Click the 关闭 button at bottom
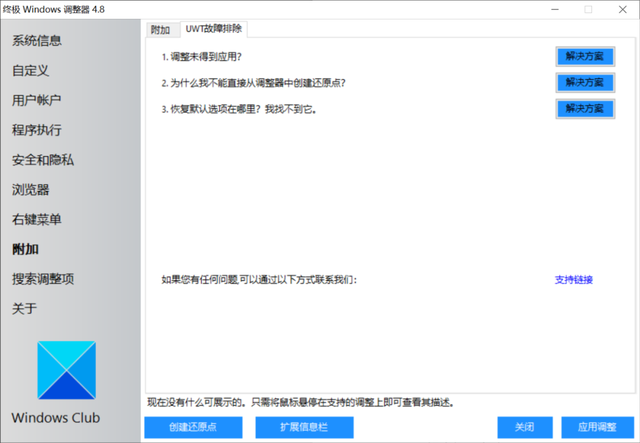Screen dimensions: 640x443 tap(524, 427)
